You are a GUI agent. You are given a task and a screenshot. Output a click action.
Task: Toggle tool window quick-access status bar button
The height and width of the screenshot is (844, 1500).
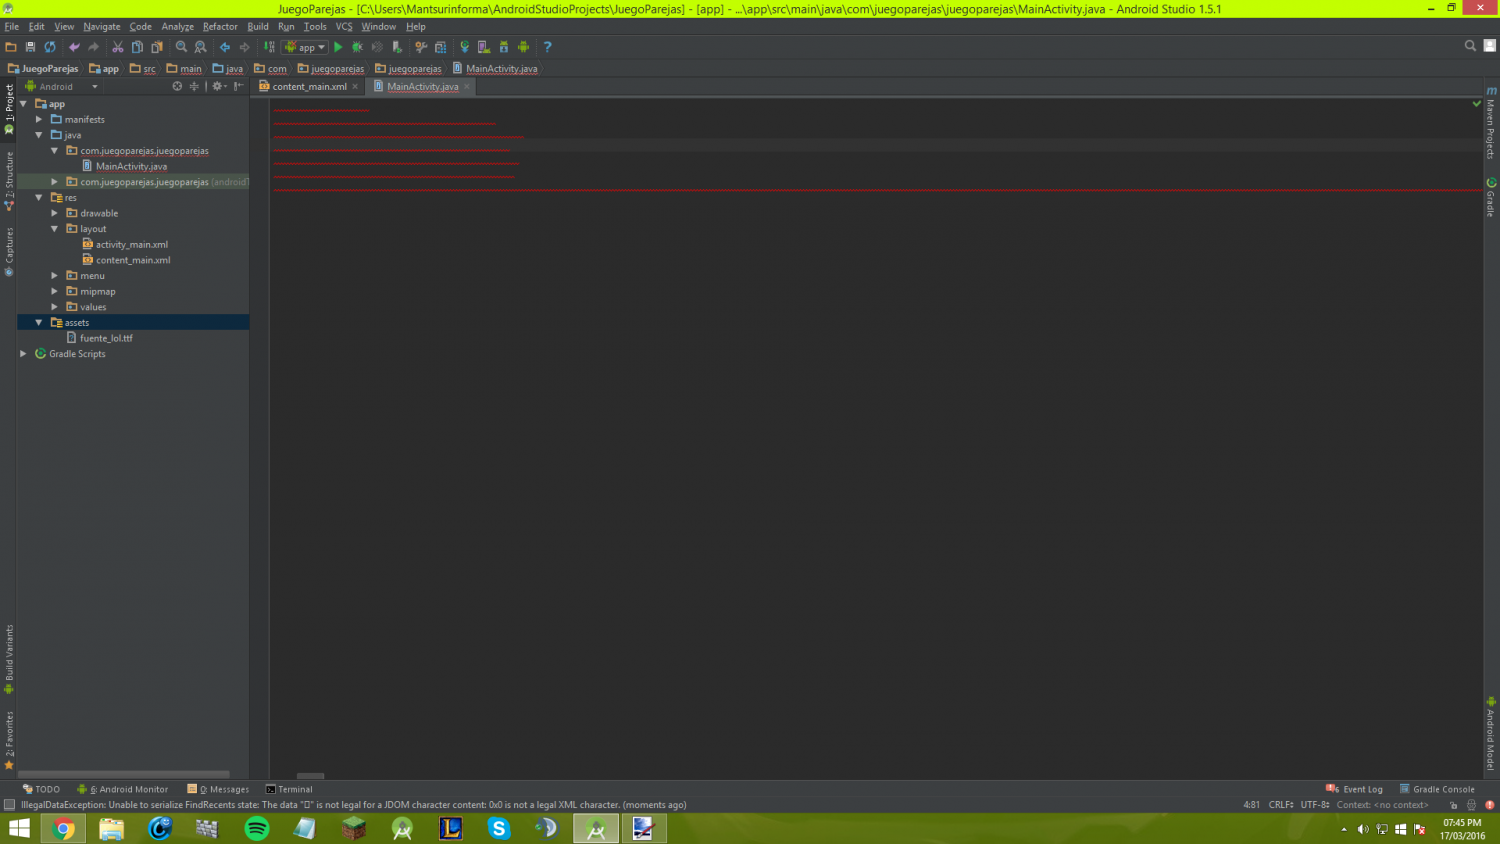click(9, 804)
